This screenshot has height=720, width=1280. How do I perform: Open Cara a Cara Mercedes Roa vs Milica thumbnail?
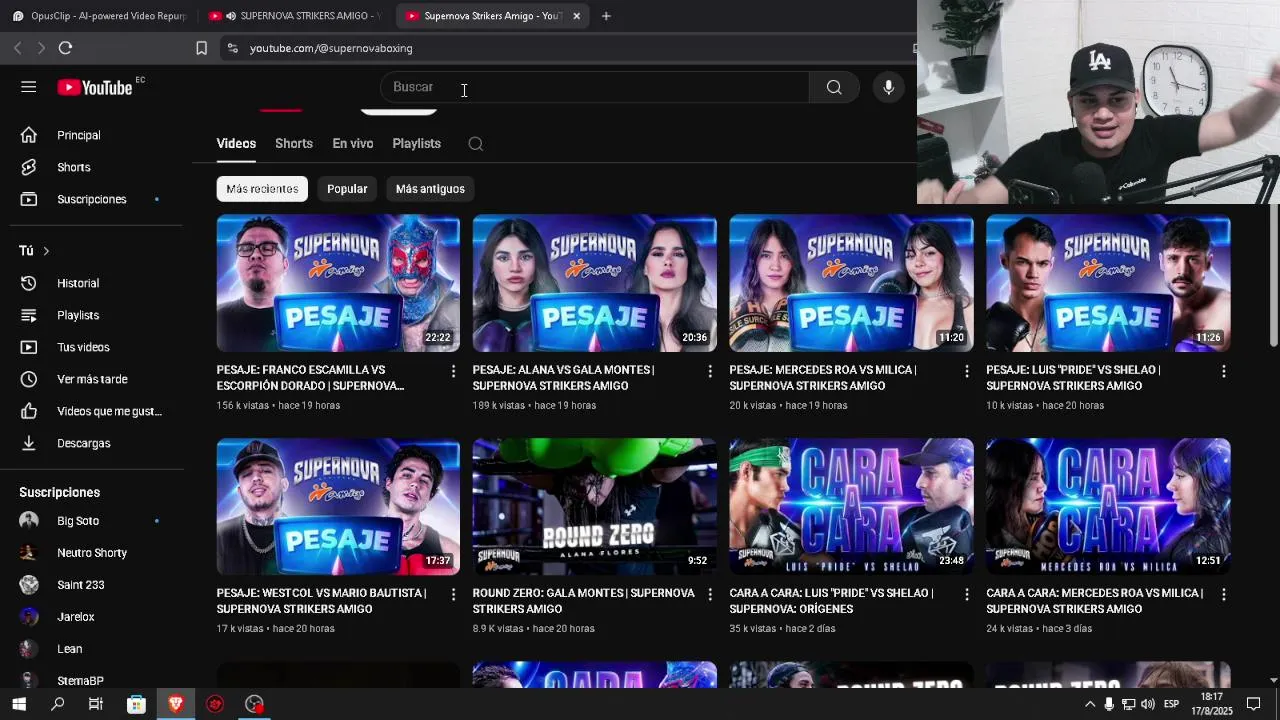coord(1108,506)
